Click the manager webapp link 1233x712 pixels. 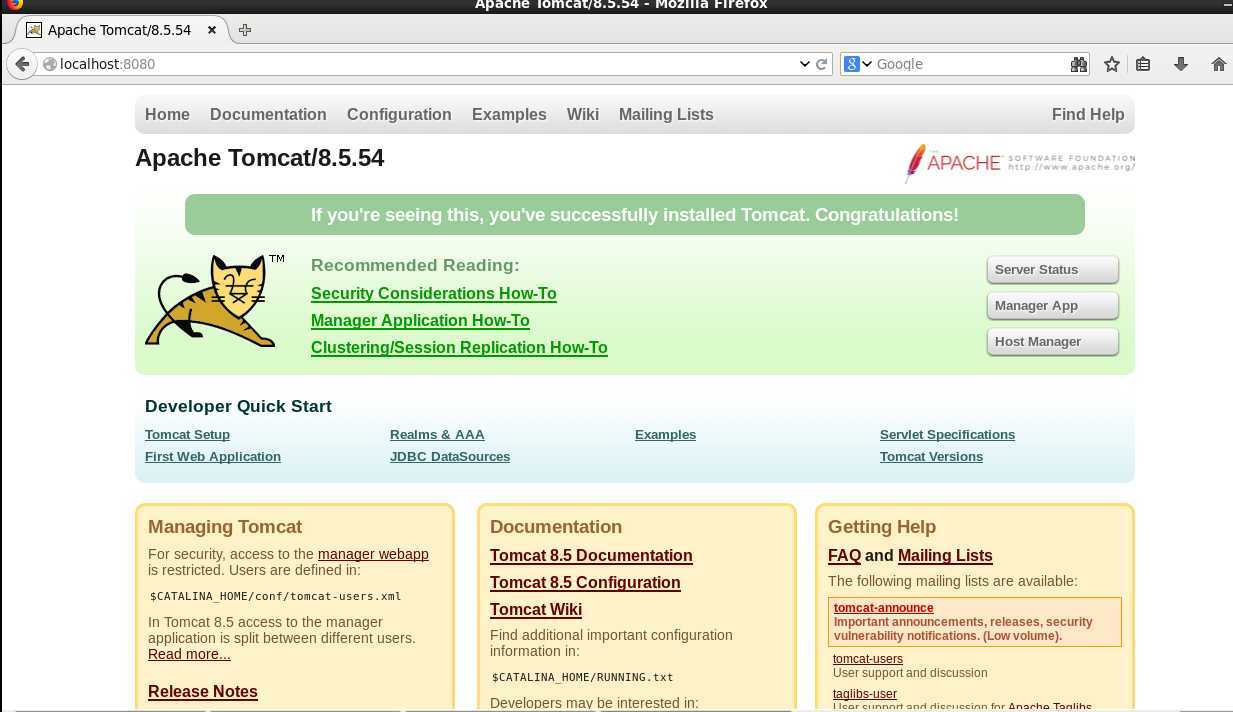[x=373, y=554]
